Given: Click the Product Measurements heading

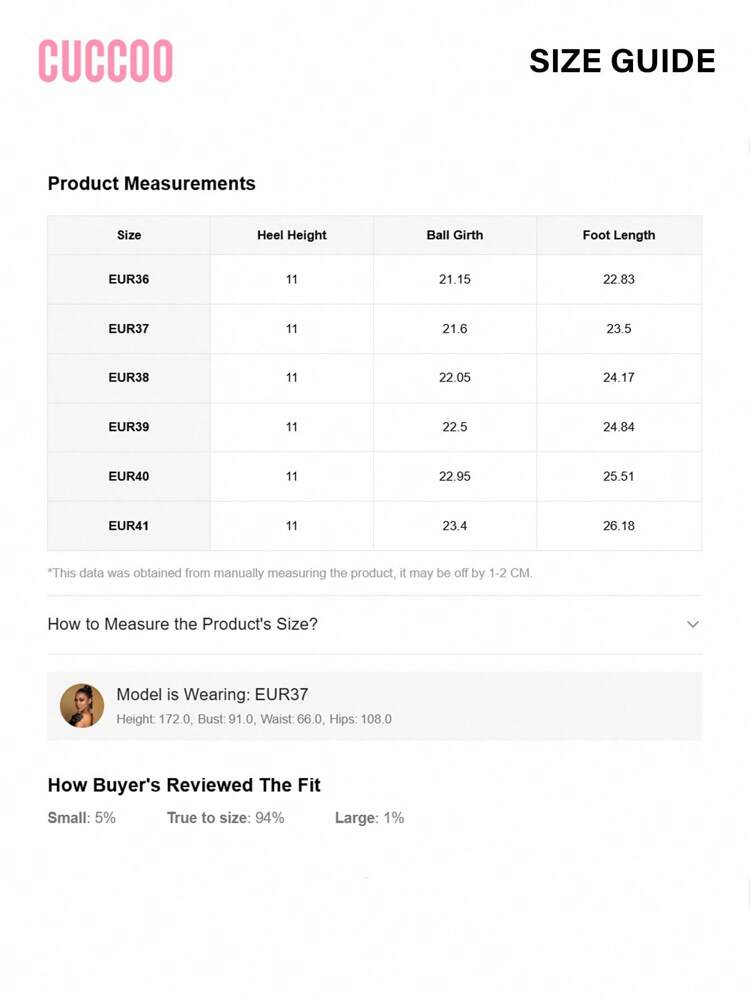Looking at the screenshot, I should point(152,183).
